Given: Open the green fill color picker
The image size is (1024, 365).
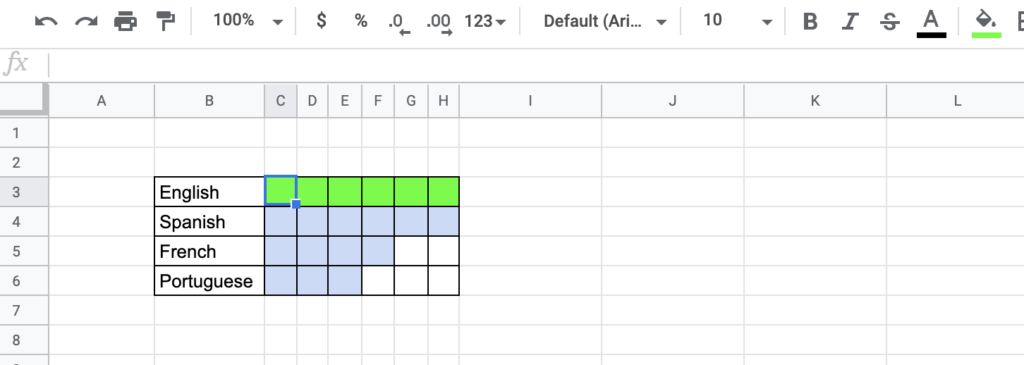Looking at the screenshot, I should (x=986, y=23).
